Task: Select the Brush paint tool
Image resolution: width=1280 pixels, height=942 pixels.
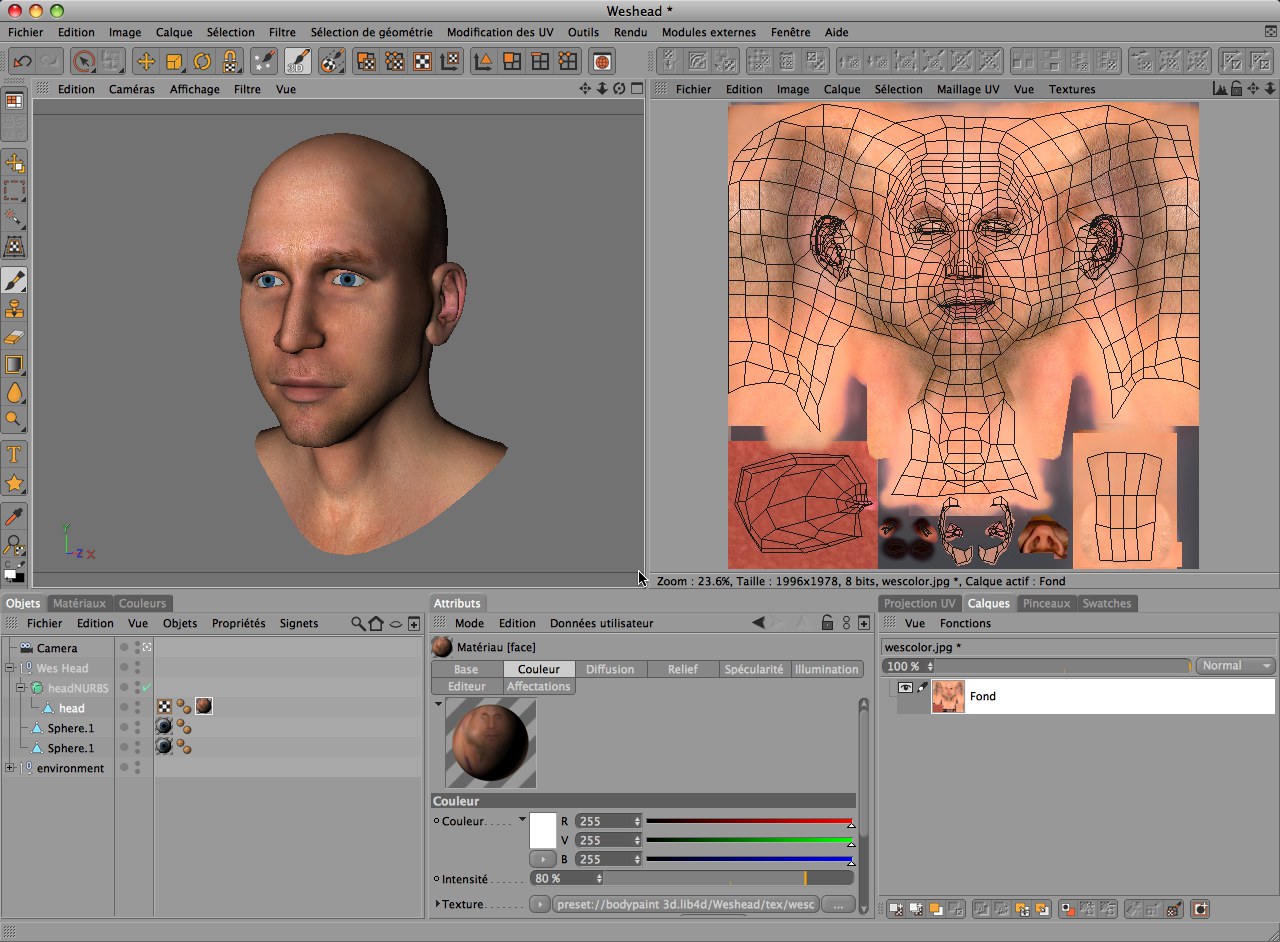Action: tap(14, 281)
